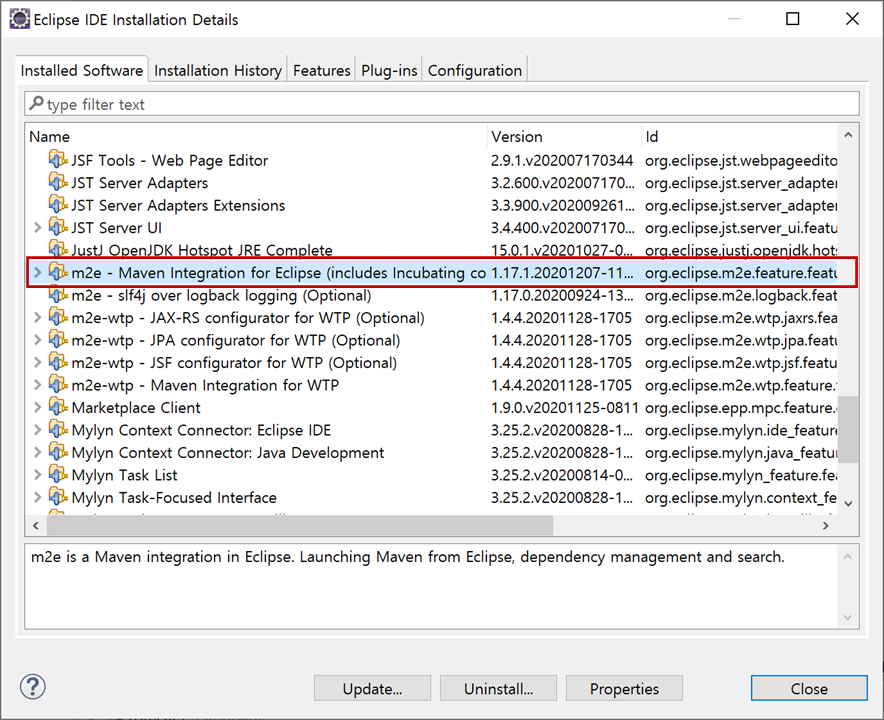Maximize the dialog window

tap(793, 19)
